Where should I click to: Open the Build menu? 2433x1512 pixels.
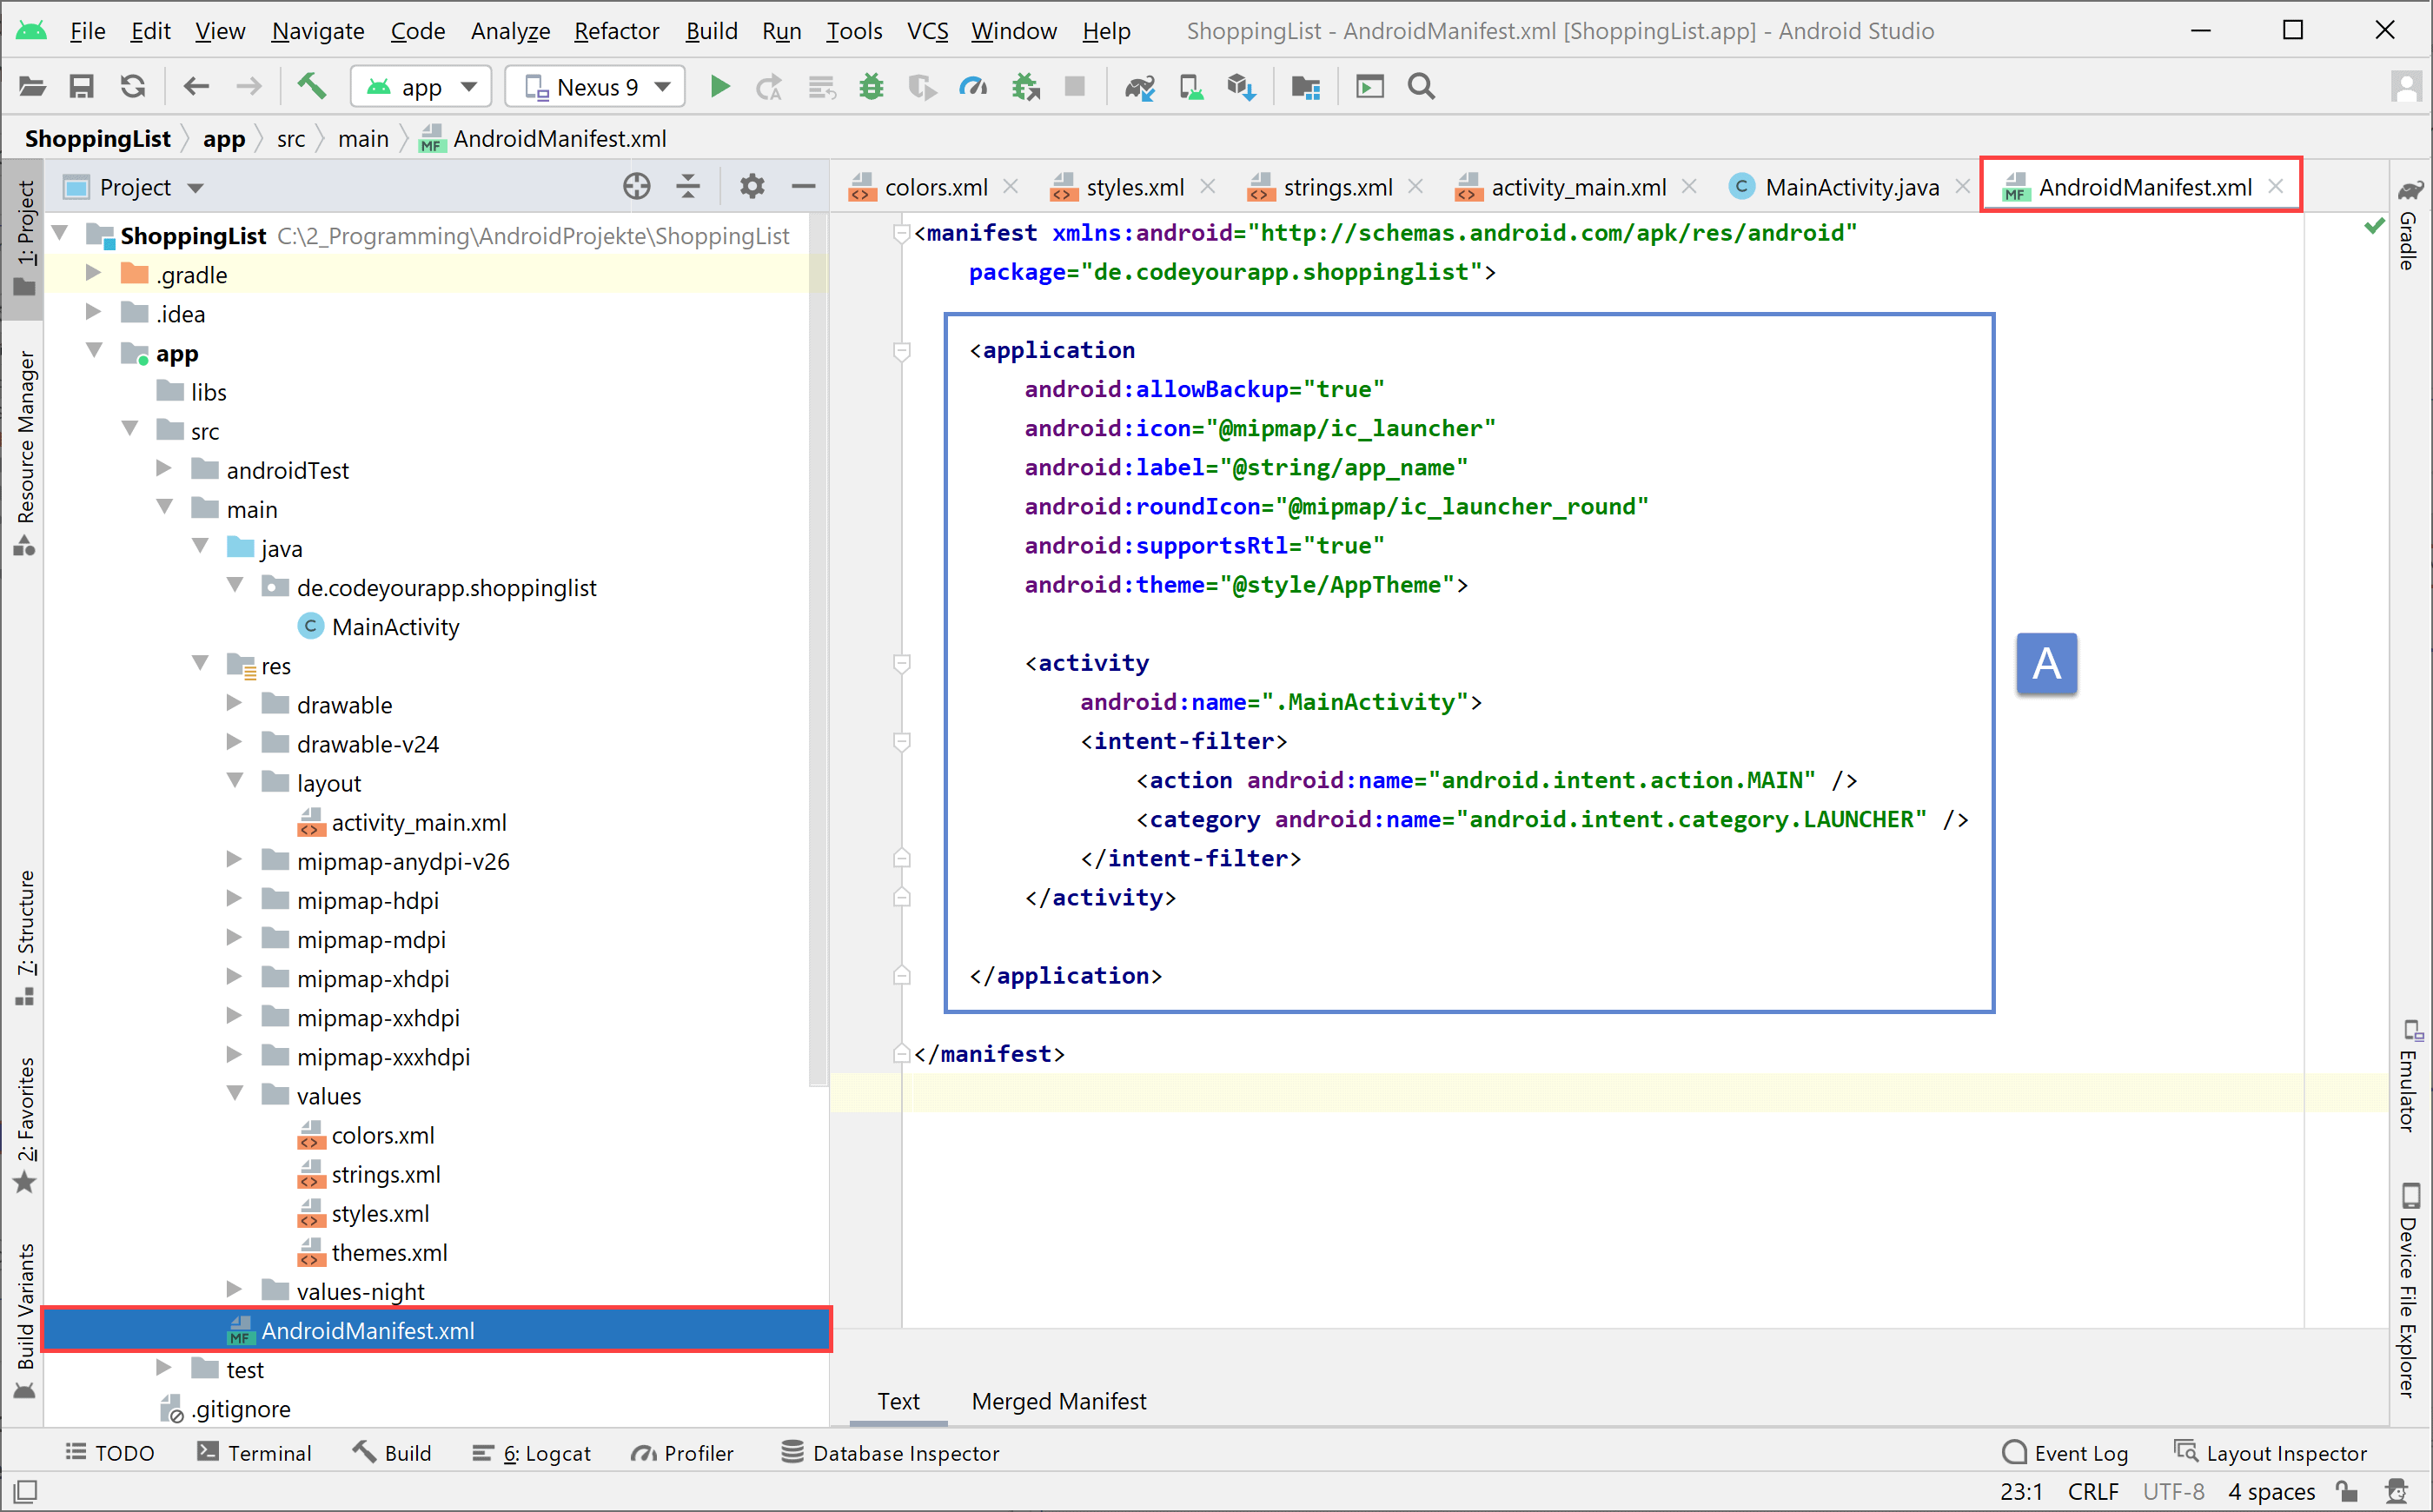pos(711,31)
